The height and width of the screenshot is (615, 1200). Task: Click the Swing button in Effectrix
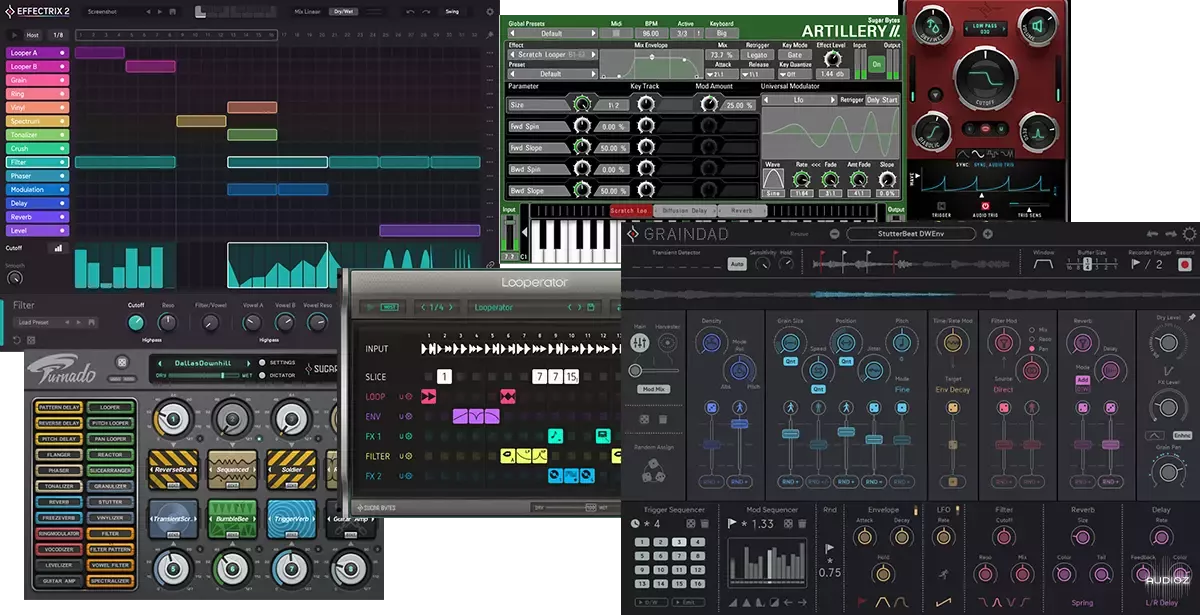pyautogui.click(x=452, y=11)
